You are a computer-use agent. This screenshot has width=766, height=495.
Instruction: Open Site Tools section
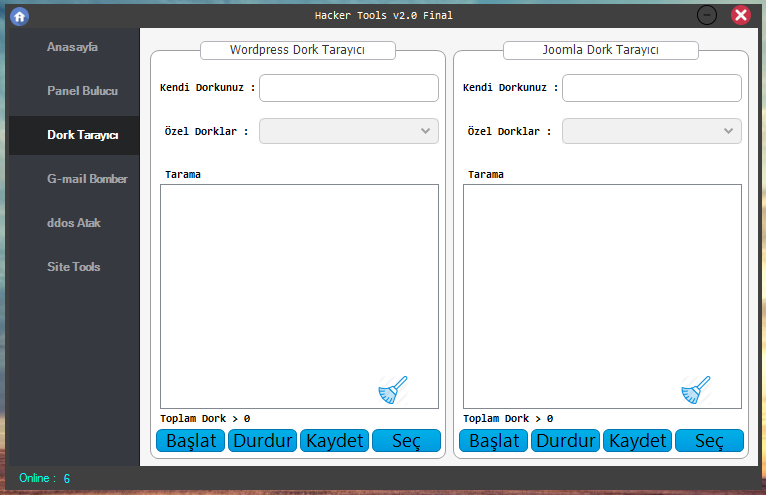(x=73, y=267)
